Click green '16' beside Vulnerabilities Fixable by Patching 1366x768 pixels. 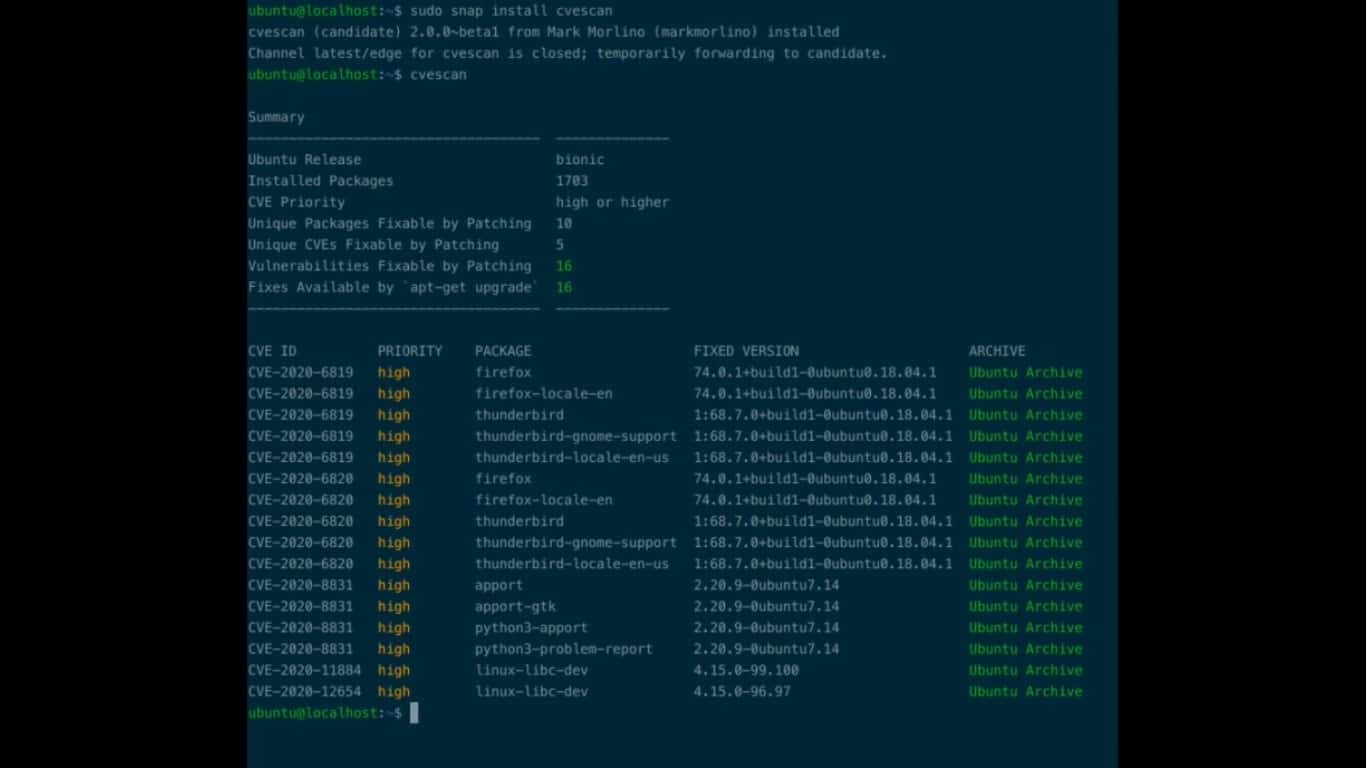[x=564, y=266]
